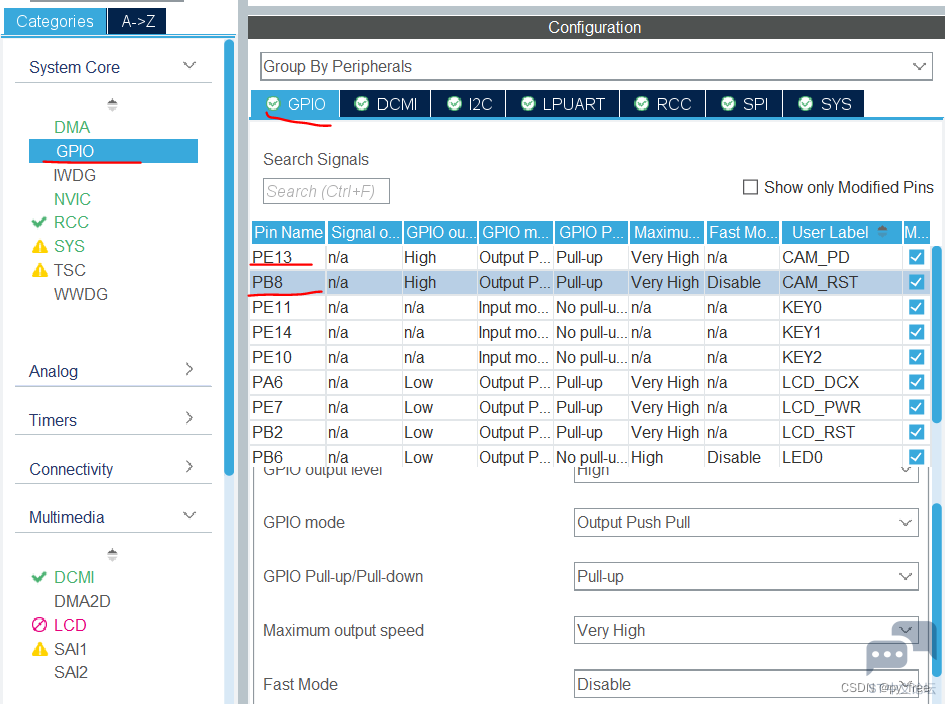Toggle Modified checkbox for CAM_PD row
Viewport: 945px width, 704px height.
point(916,257)
